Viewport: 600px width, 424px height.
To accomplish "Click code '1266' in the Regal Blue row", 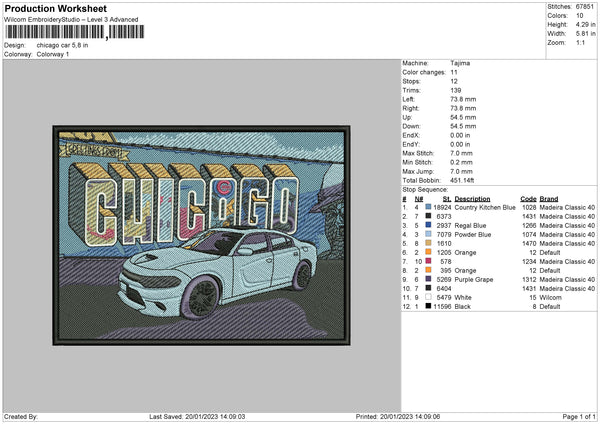I will 529,225.
